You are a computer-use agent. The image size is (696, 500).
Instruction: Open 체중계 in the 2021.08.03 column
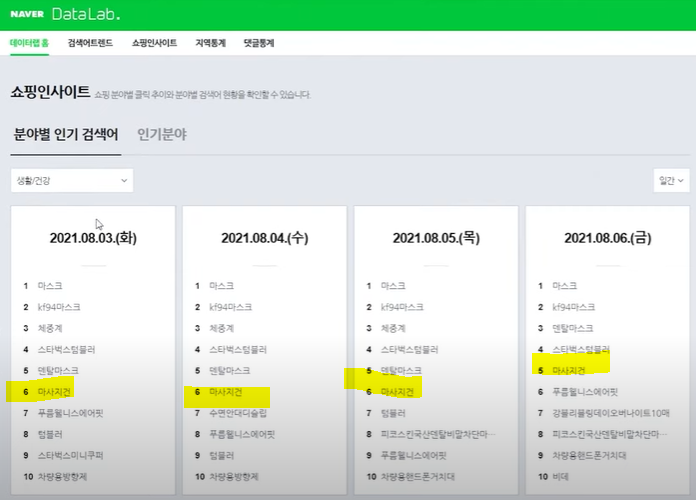click(x=50, y=329)
